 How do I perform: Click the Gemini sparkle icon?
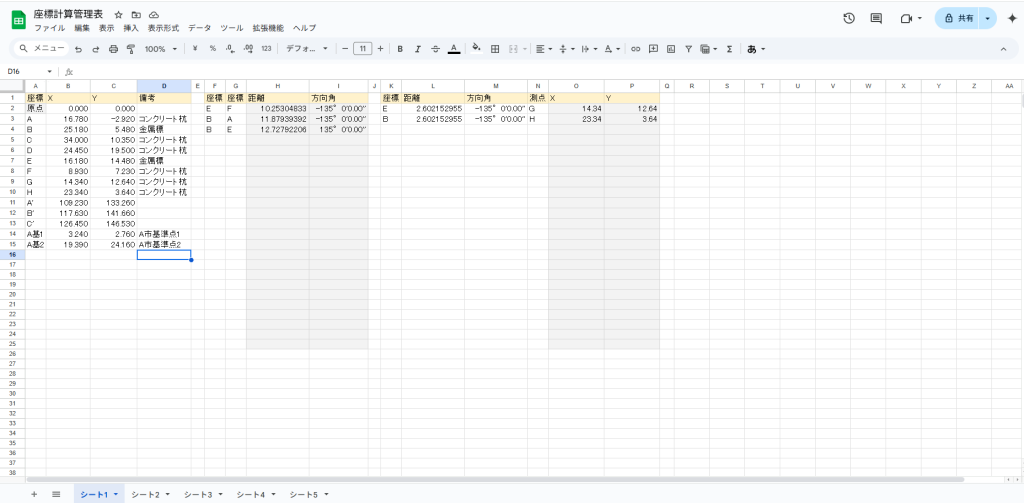click(x=1011, y=18)
